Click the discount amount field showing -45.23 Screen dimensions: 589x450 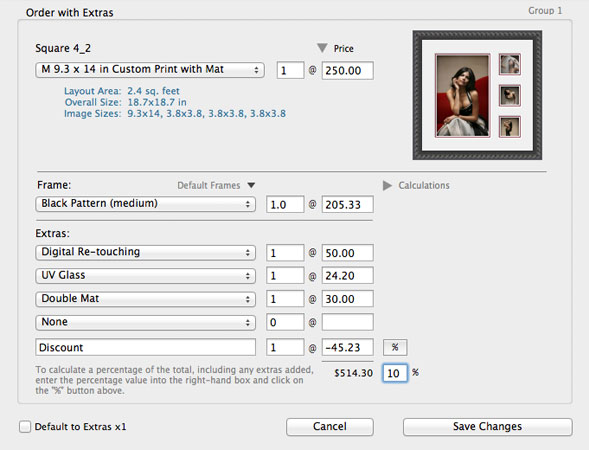pos(347,347)
